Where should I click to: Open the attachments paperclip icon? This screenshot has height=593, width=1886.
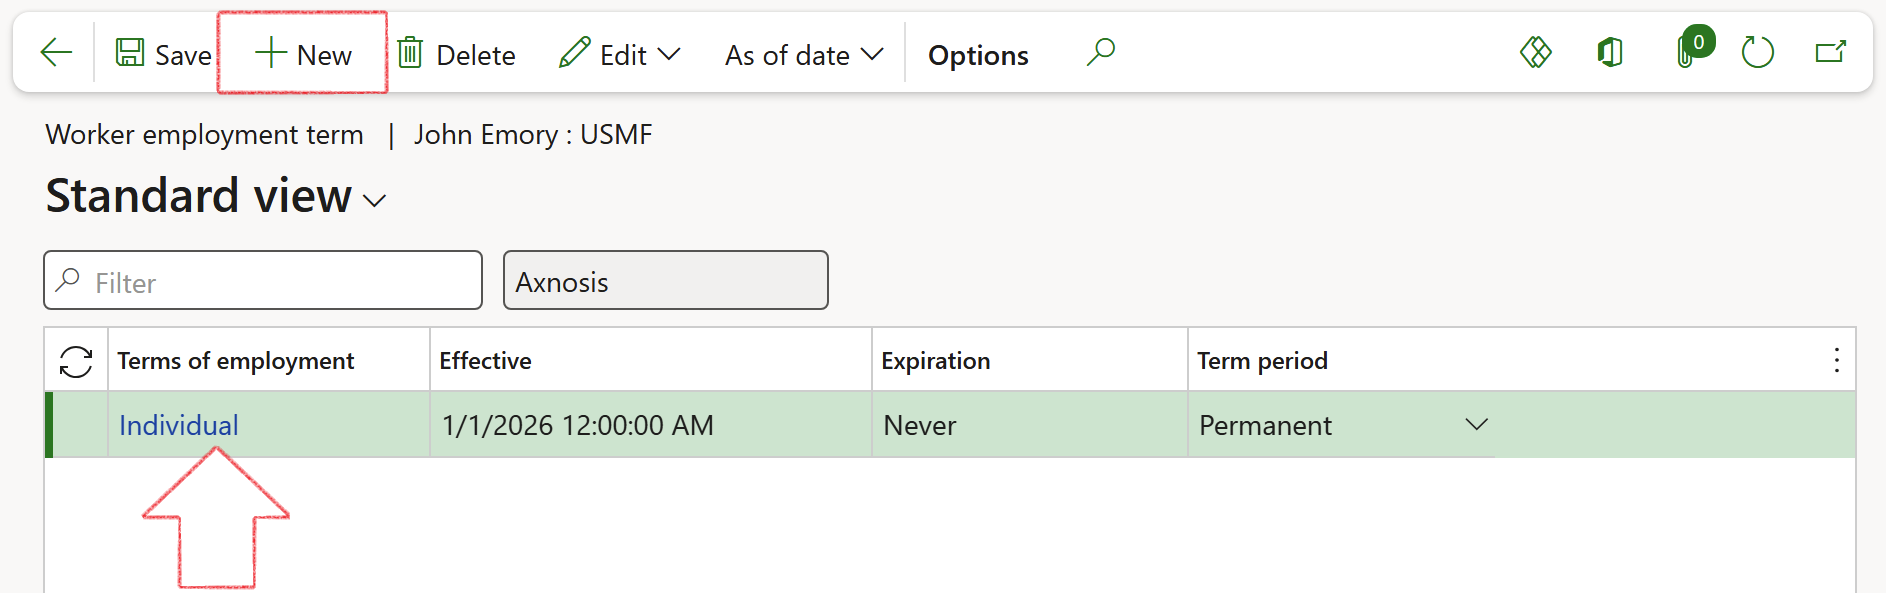[1687, 52]
